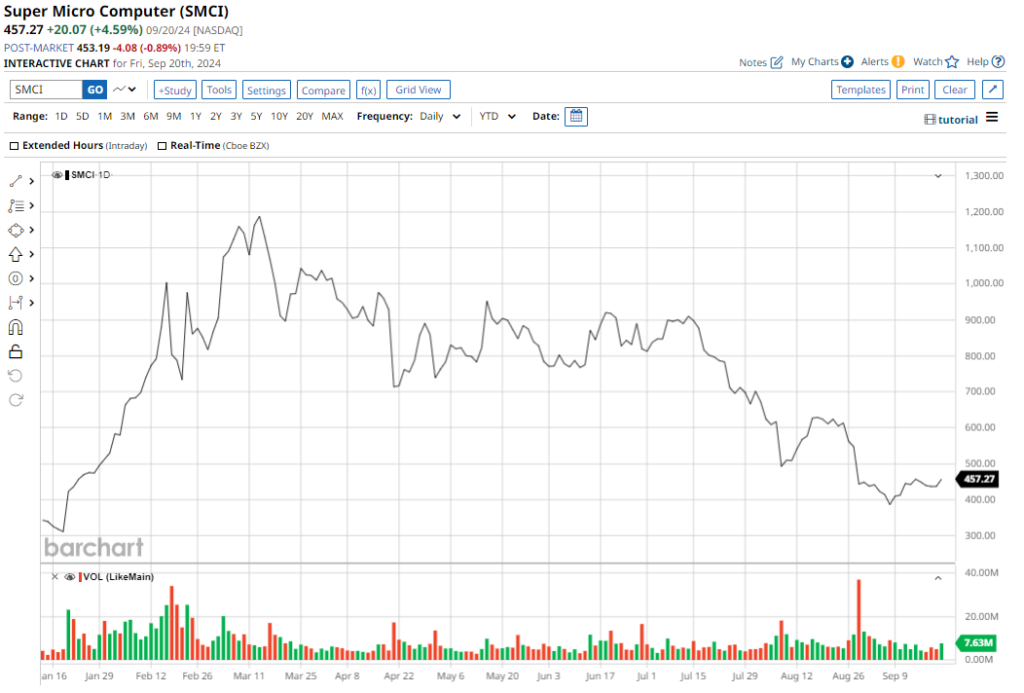Click the SMCI black color swatch

[x=67, y=175]
